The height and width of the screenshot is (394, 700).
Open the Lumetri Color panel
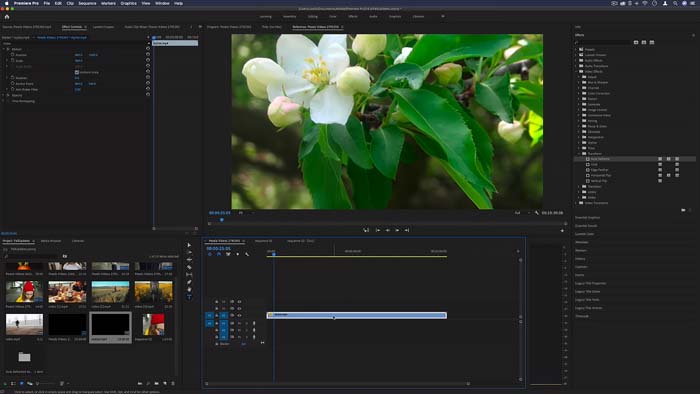584,234
